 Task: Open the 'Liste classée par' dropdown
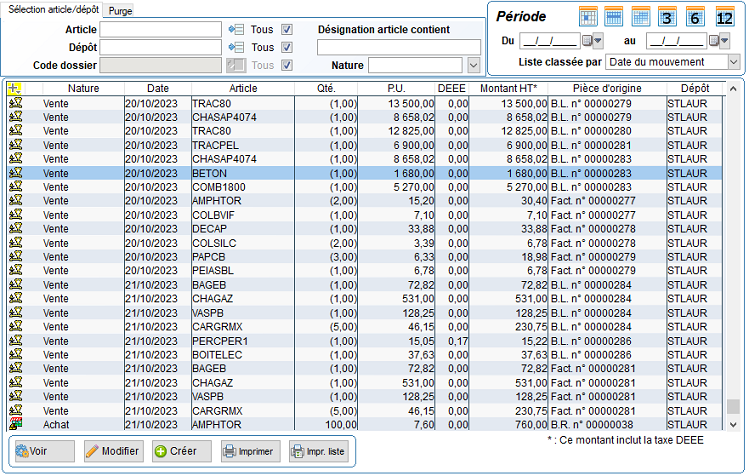pyautogui.click(x=734, y=62)
